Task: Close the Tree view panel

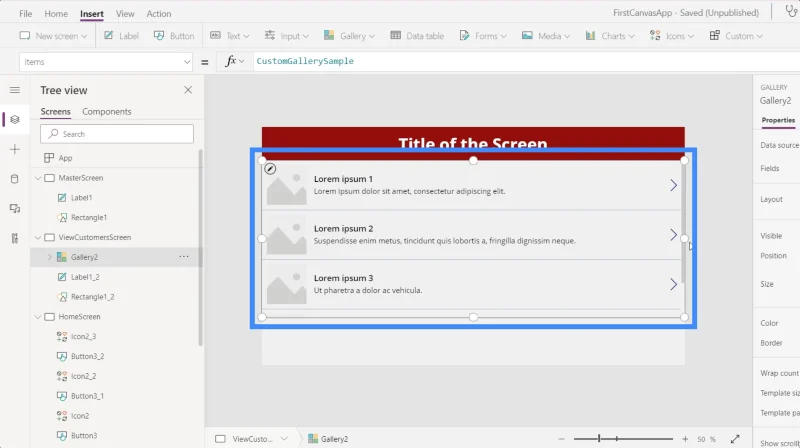Action: tap(188, 90)
